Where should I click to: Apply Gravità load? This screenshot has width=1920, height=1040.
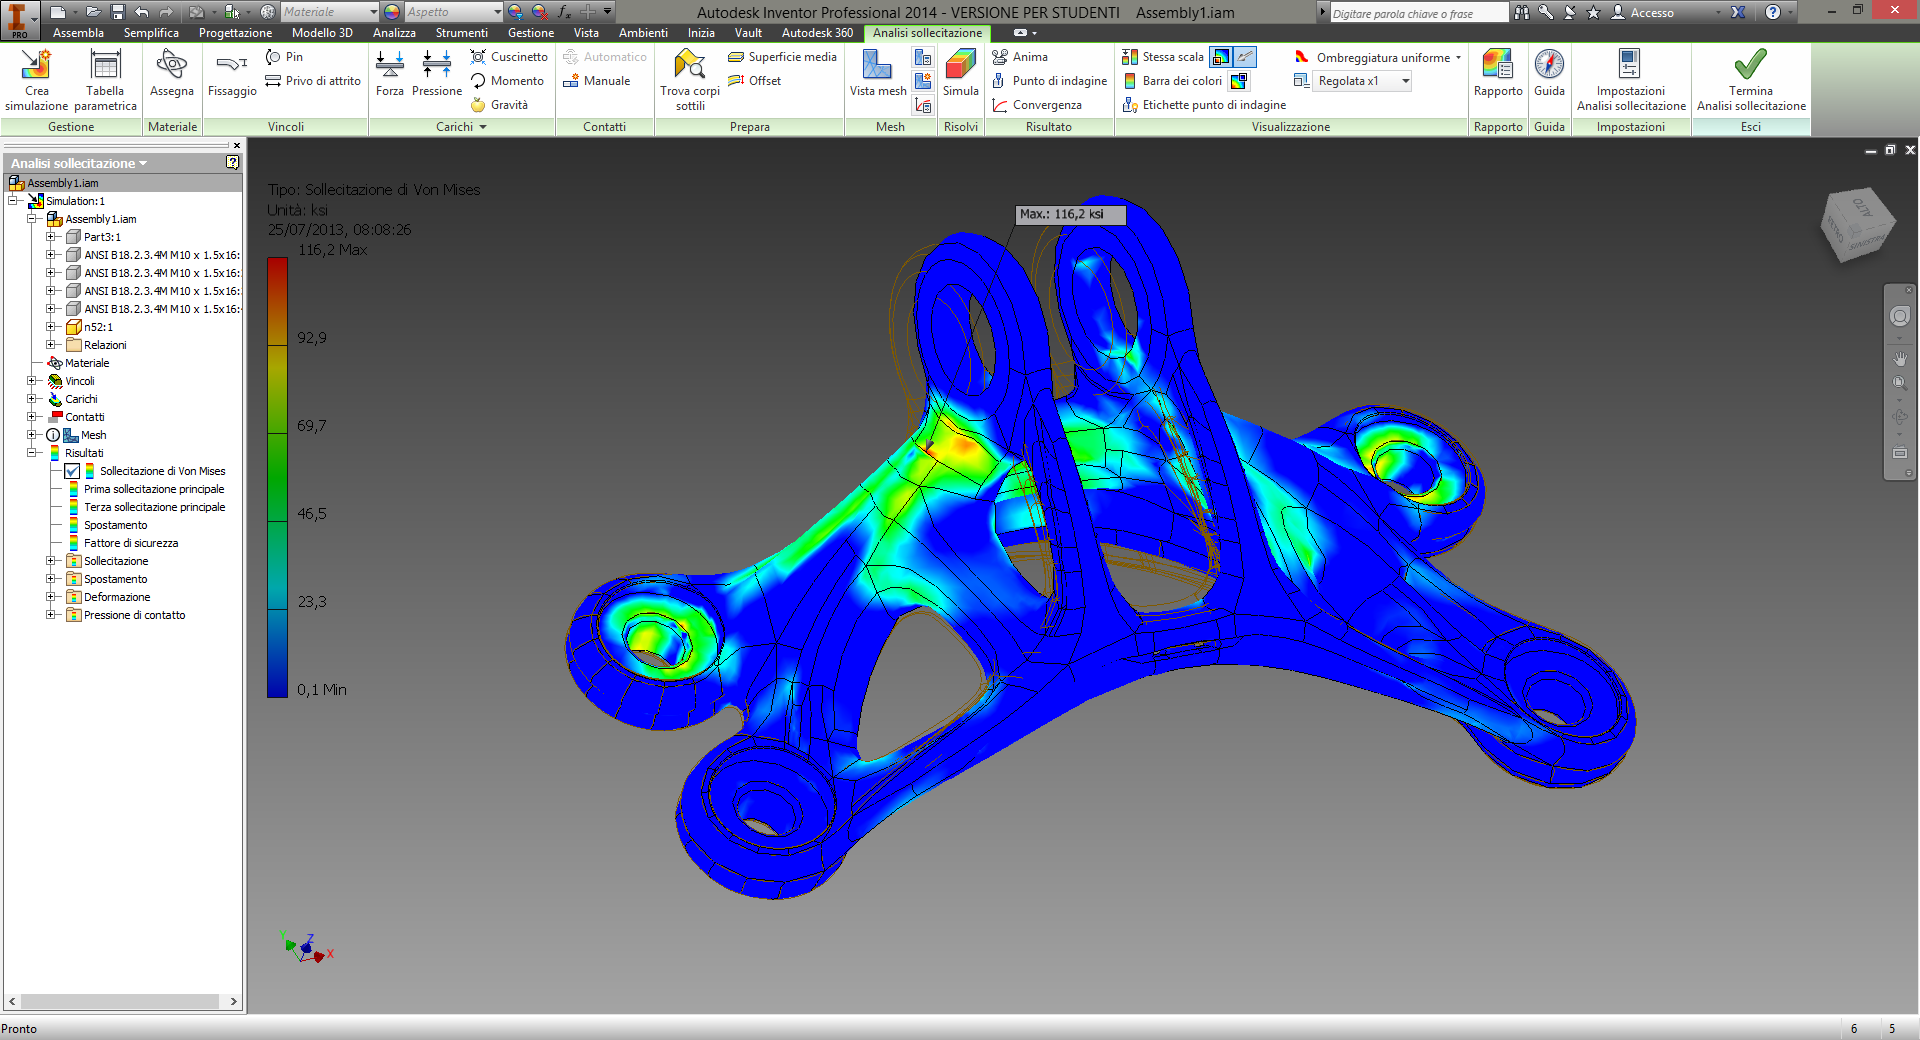[499, 105]
